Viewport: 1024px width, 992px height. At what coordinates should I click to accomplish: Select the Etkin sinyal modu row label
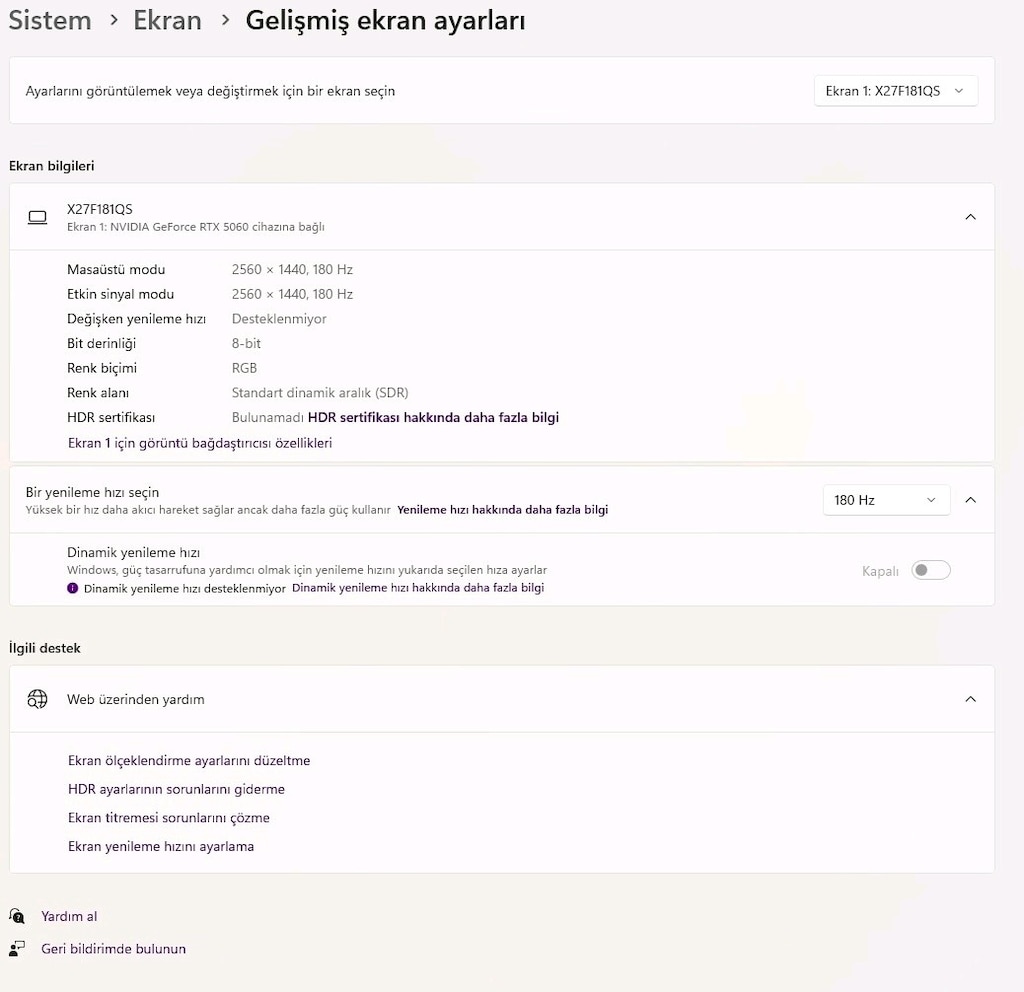point(121,295)
